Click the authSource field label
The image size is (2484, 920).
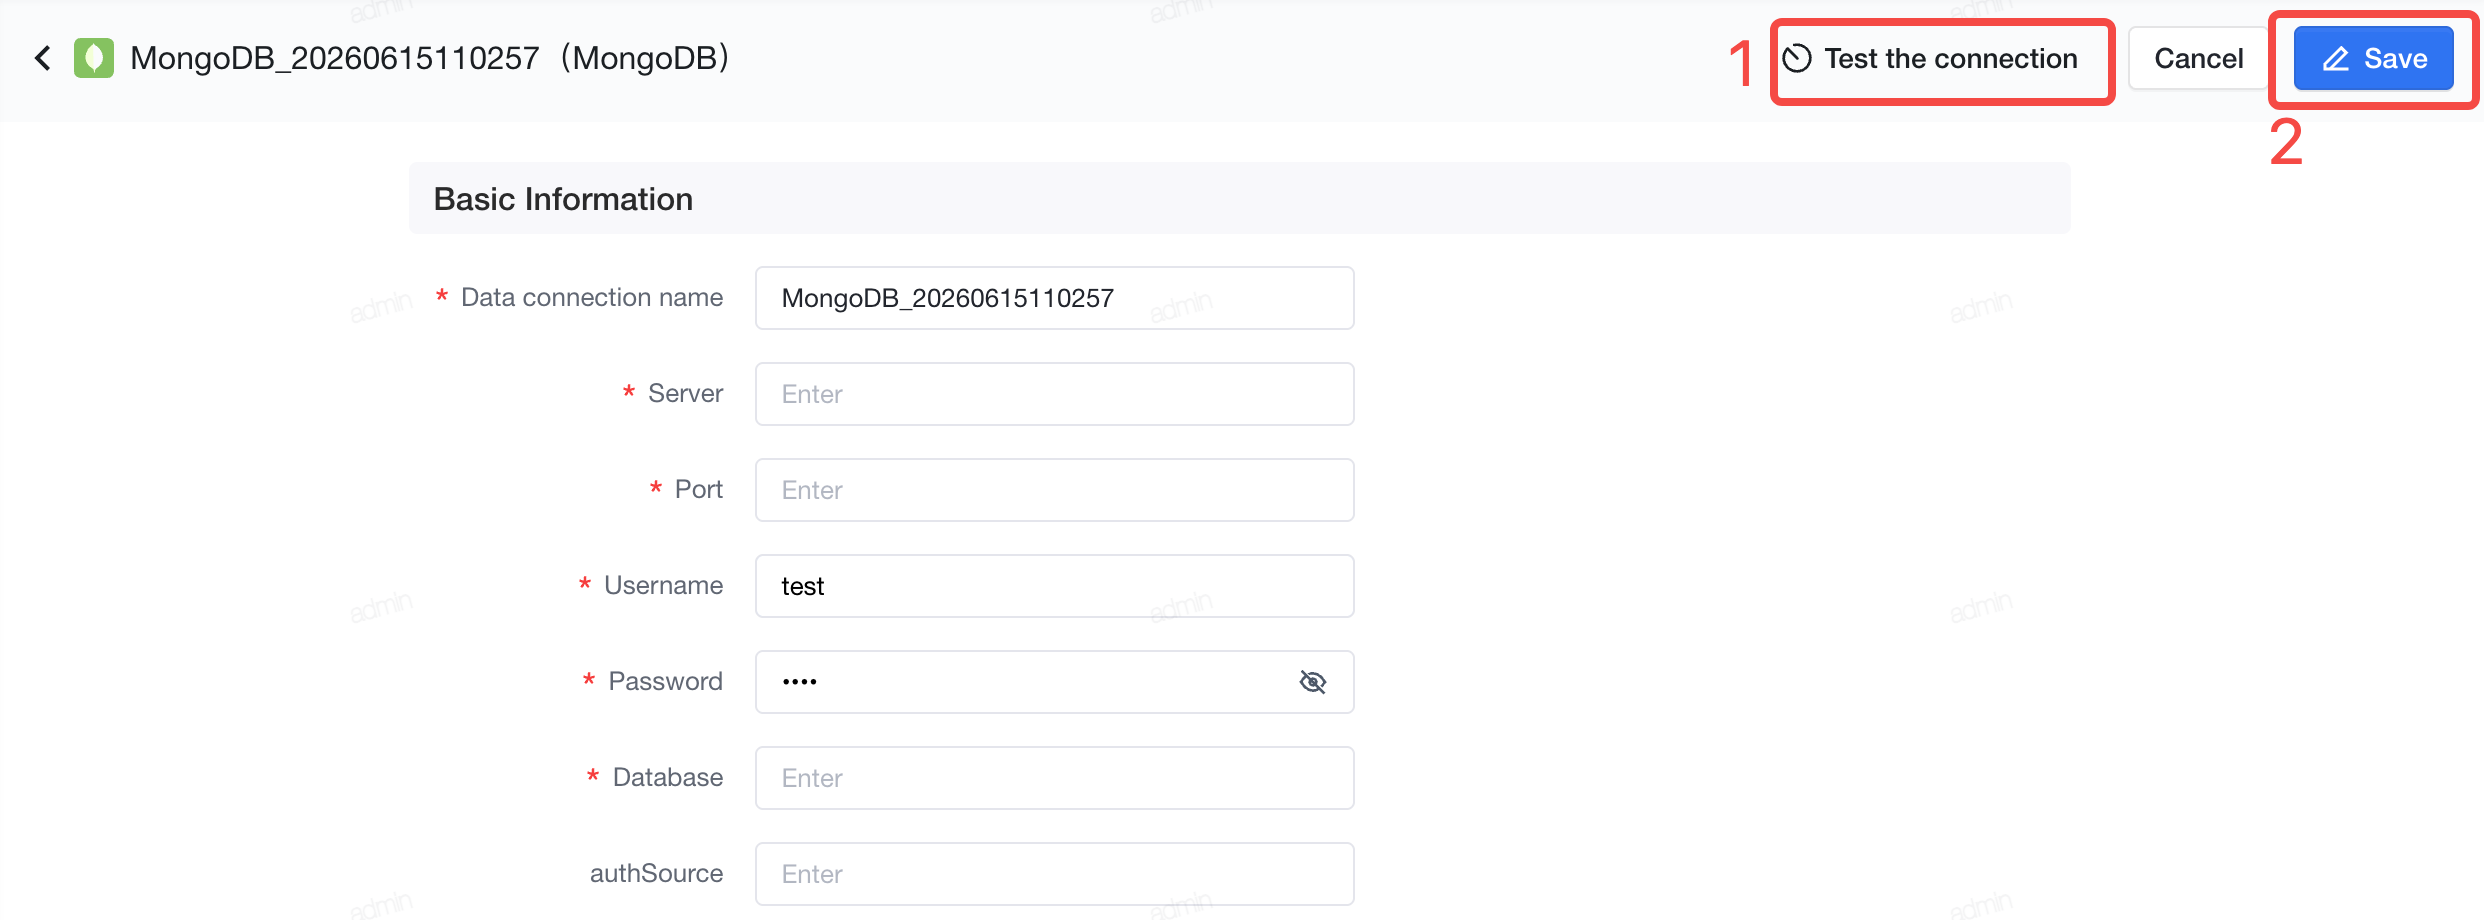(x=656, y=873)
